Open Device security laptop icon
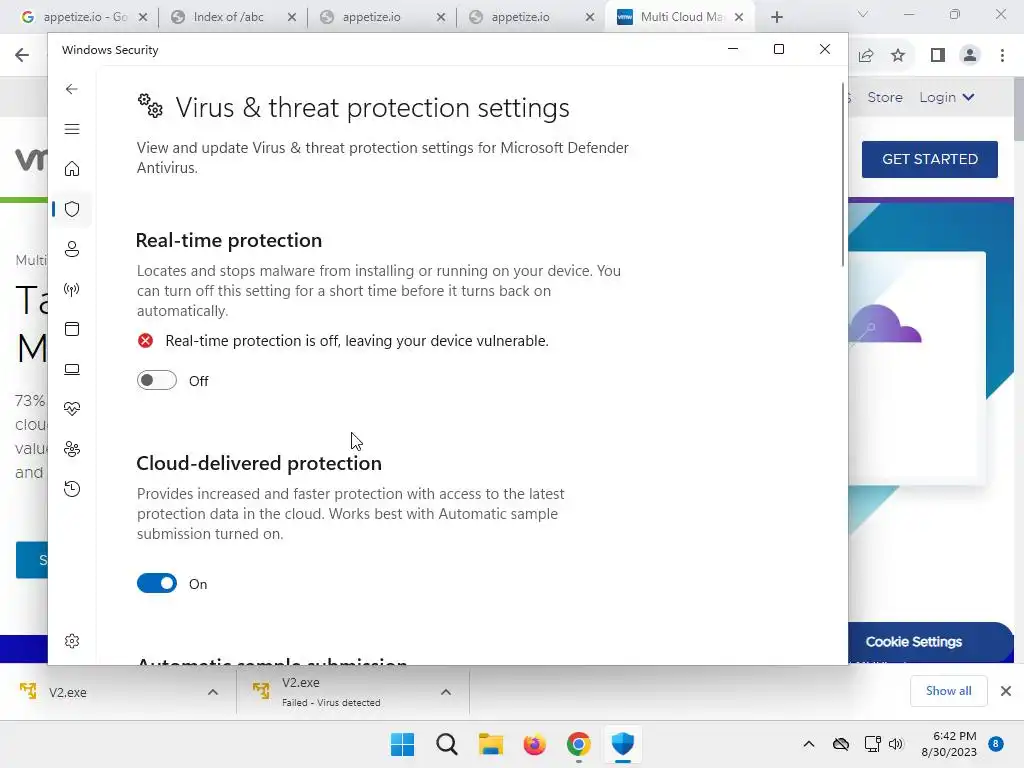The image size is (1024, 768). (x=72, y=369)
